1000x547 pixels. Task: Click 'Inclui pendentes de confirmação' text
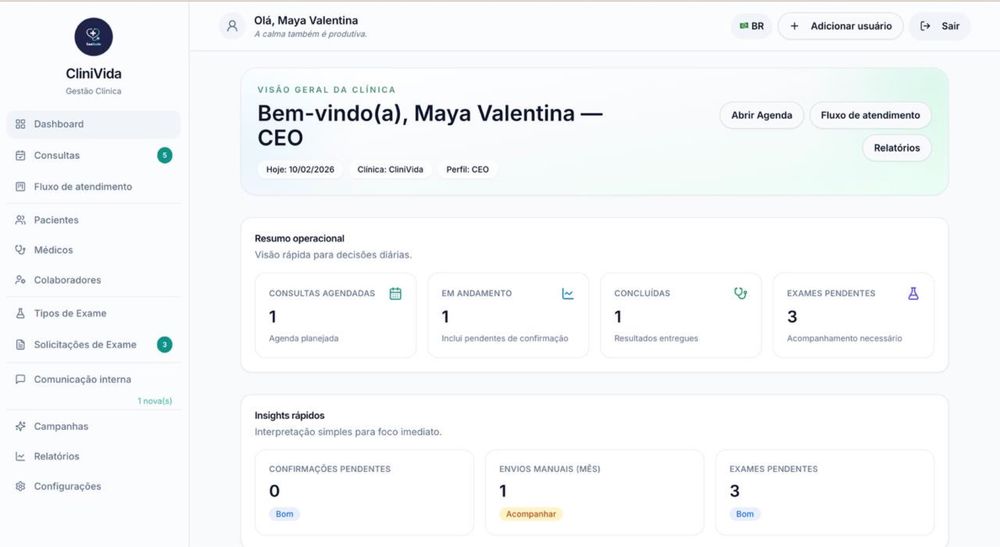click(x=505, y=339)
